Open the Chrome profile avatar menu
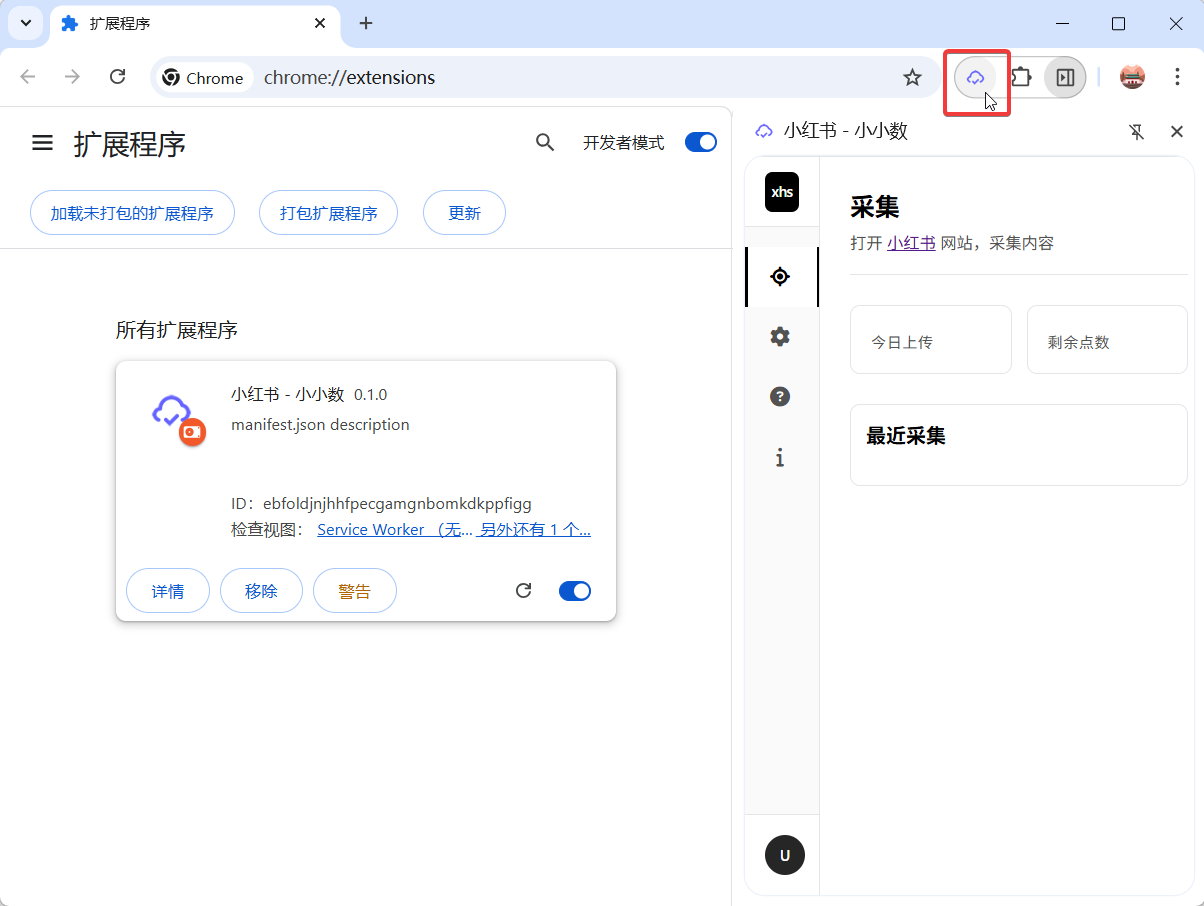This screenshot has width=1204, height=906. point(1131,76)
